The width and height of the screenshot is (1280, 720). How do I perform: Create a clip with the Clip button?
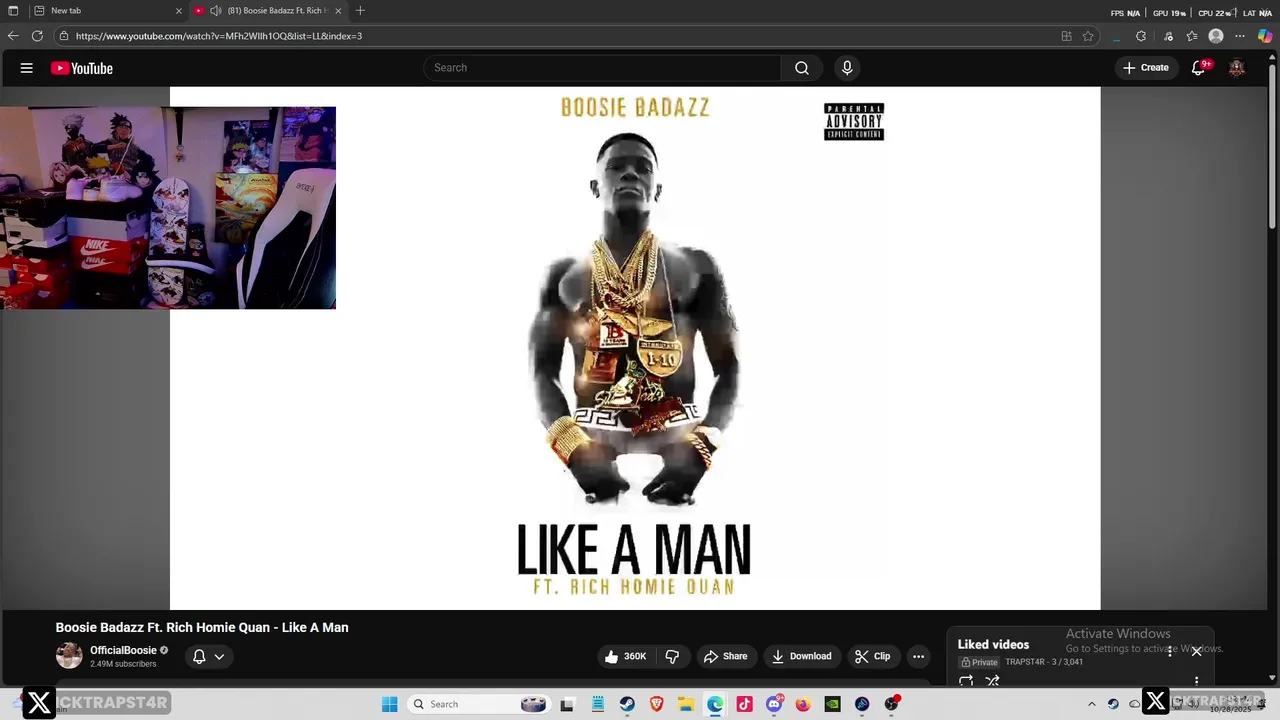(873, 656)
